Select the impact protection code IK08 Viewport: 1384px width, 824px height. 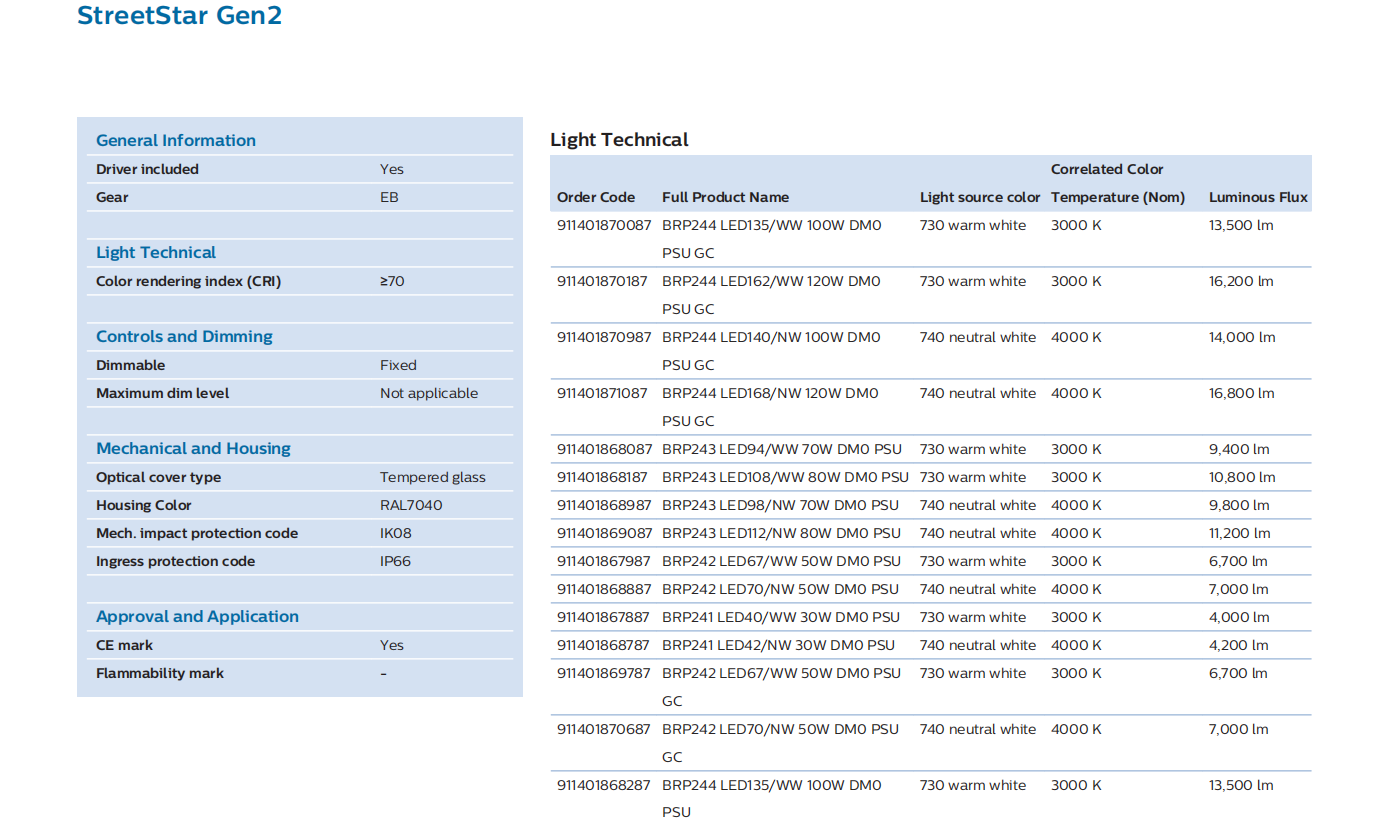pyautogui.click(x=395, y=533)
